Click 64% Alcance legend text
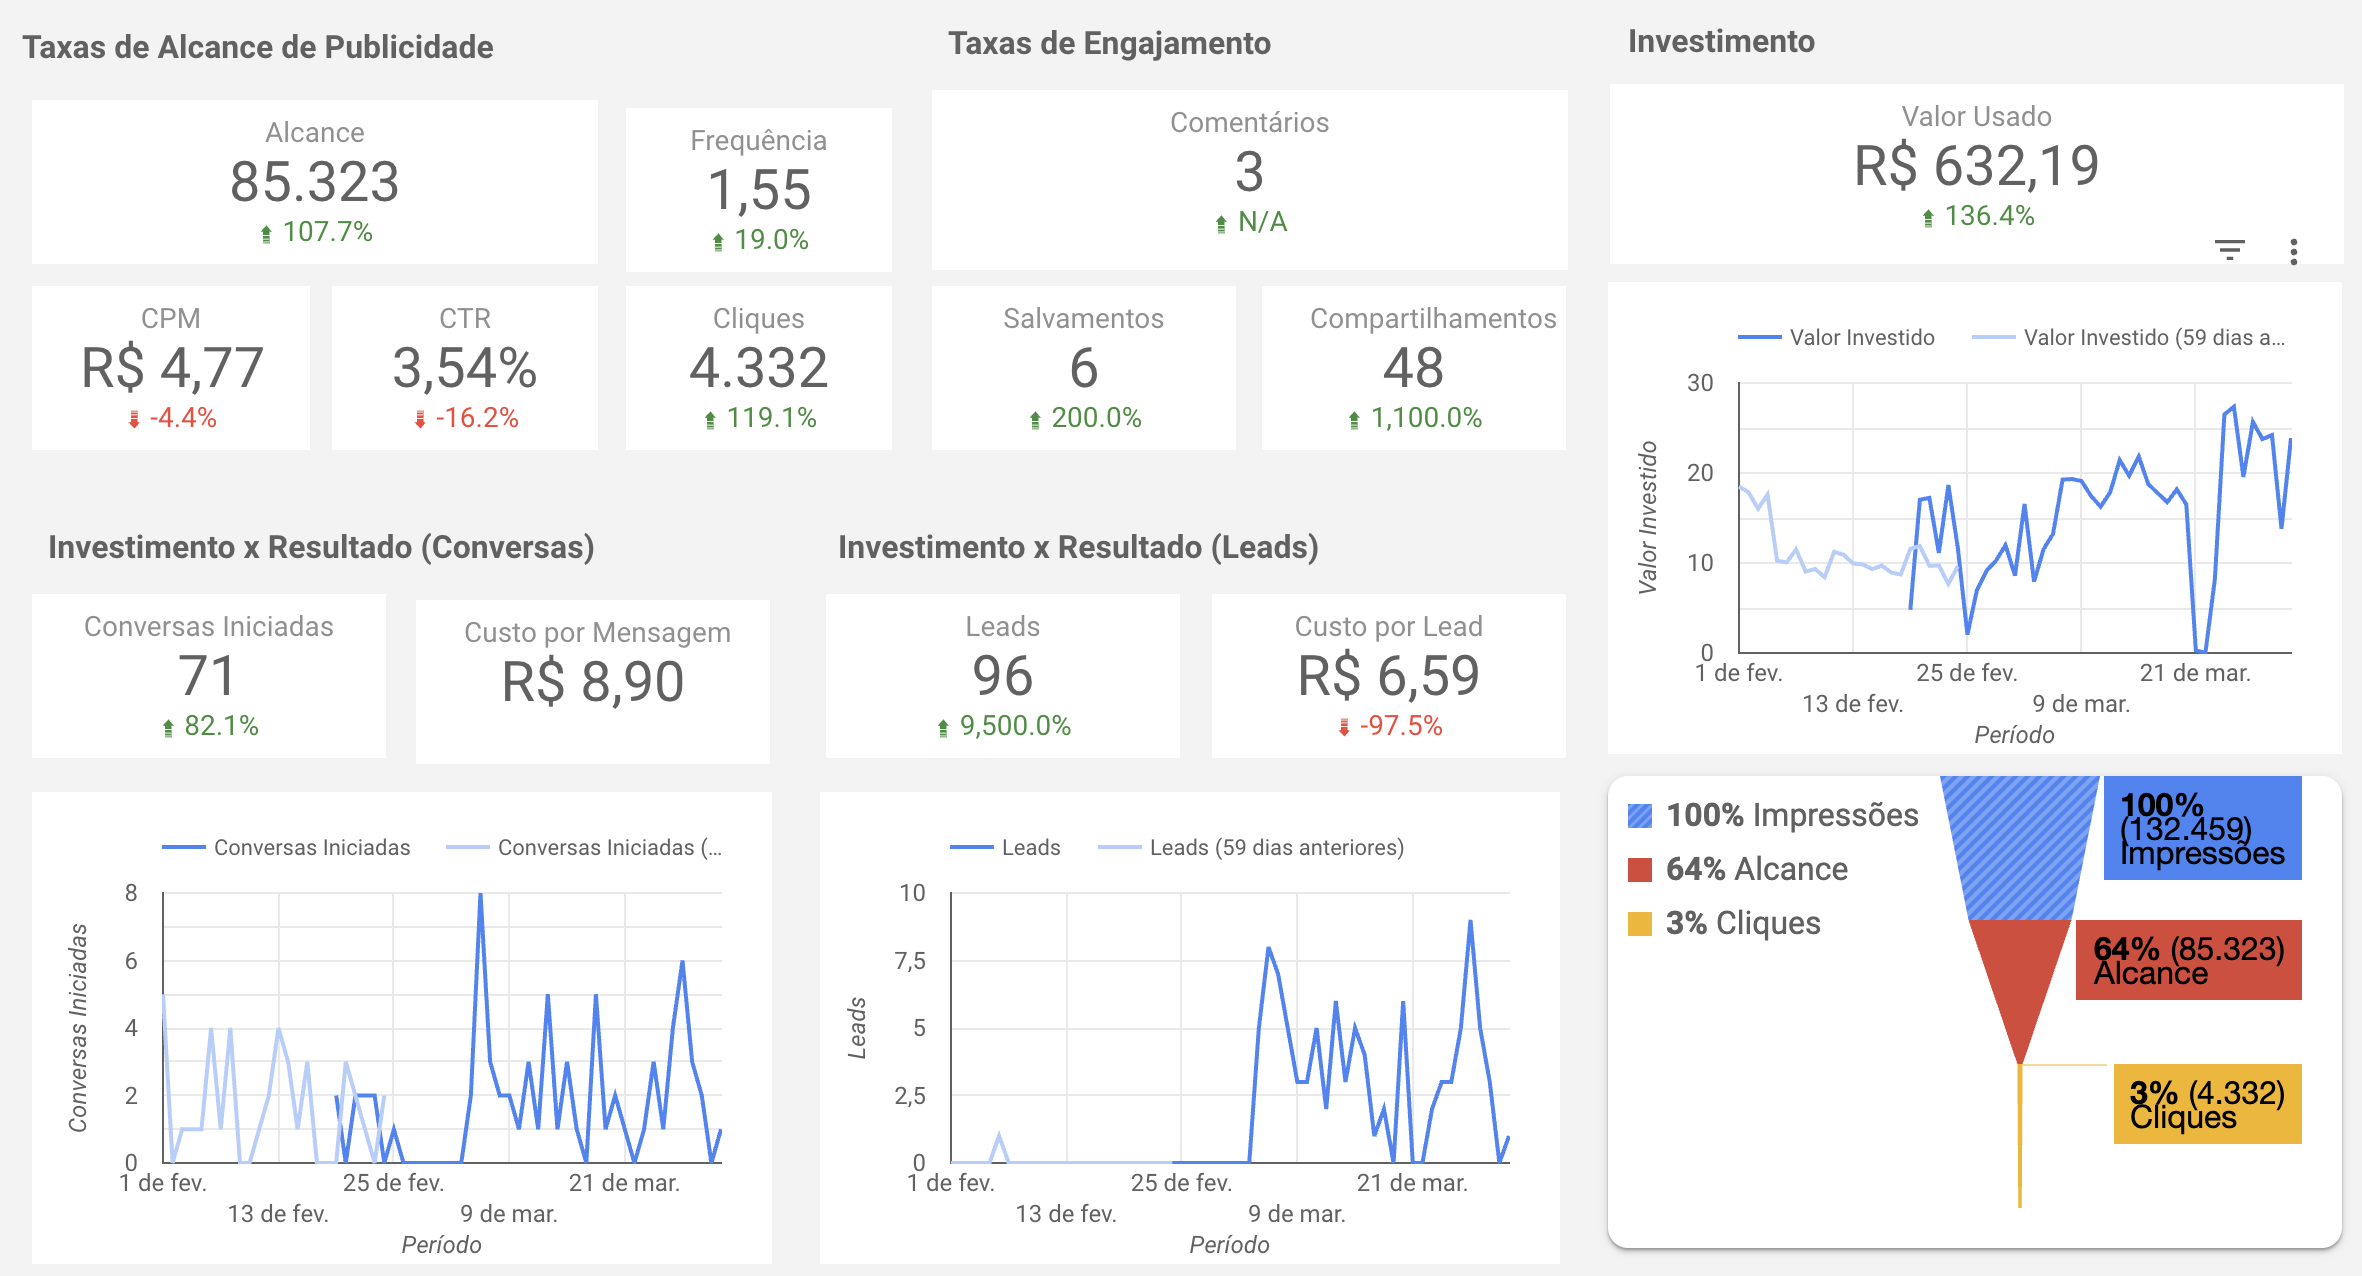 (1757, 870)
